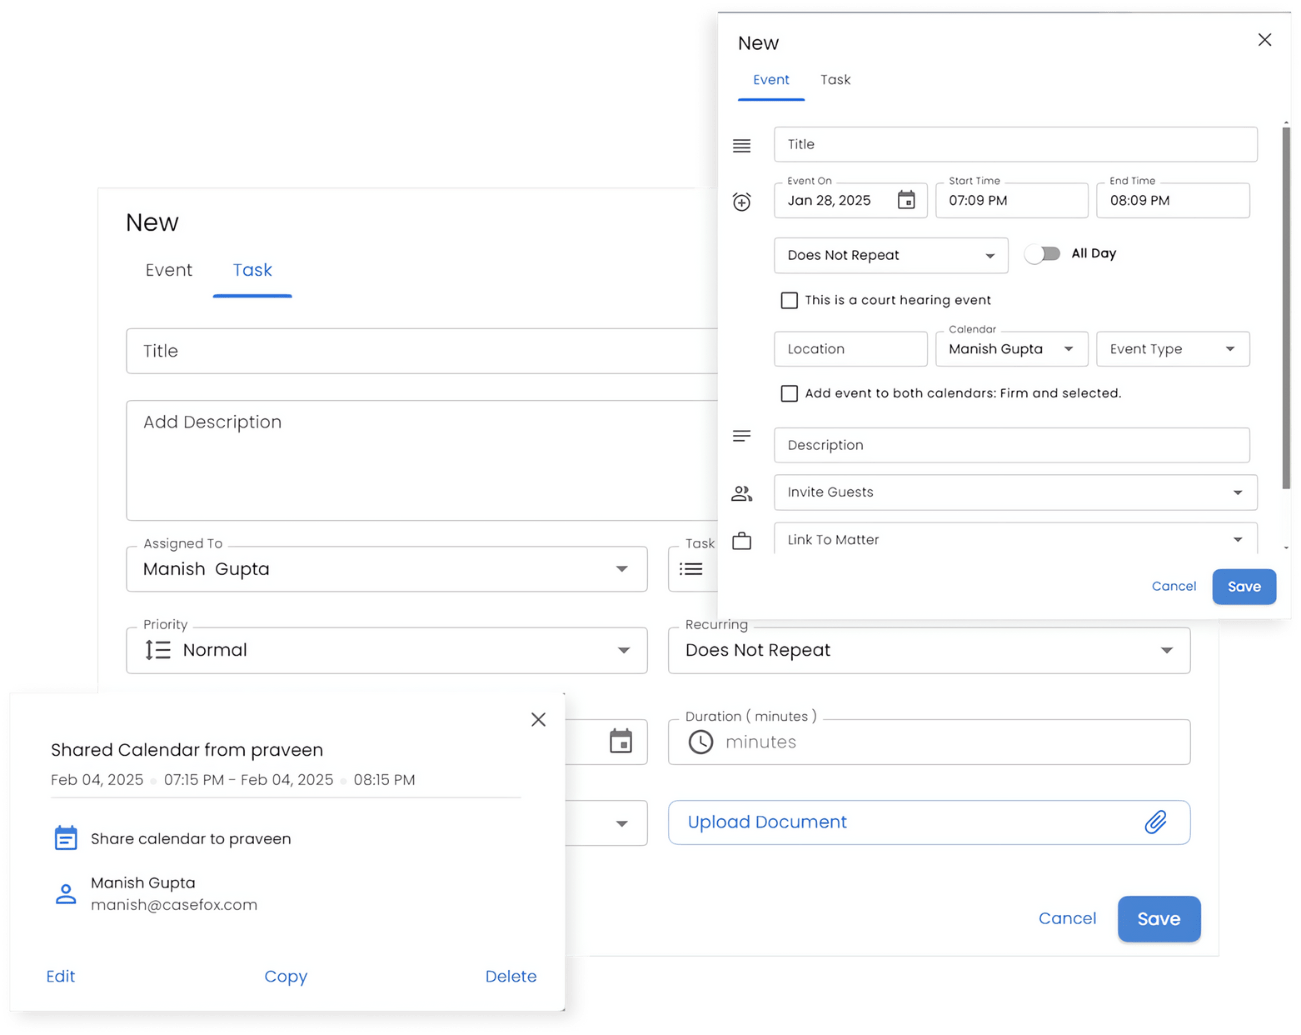Screen dimensions: 1301x1035
Task: Click the invite guests people icon
Action: click(x=741, y=492)
